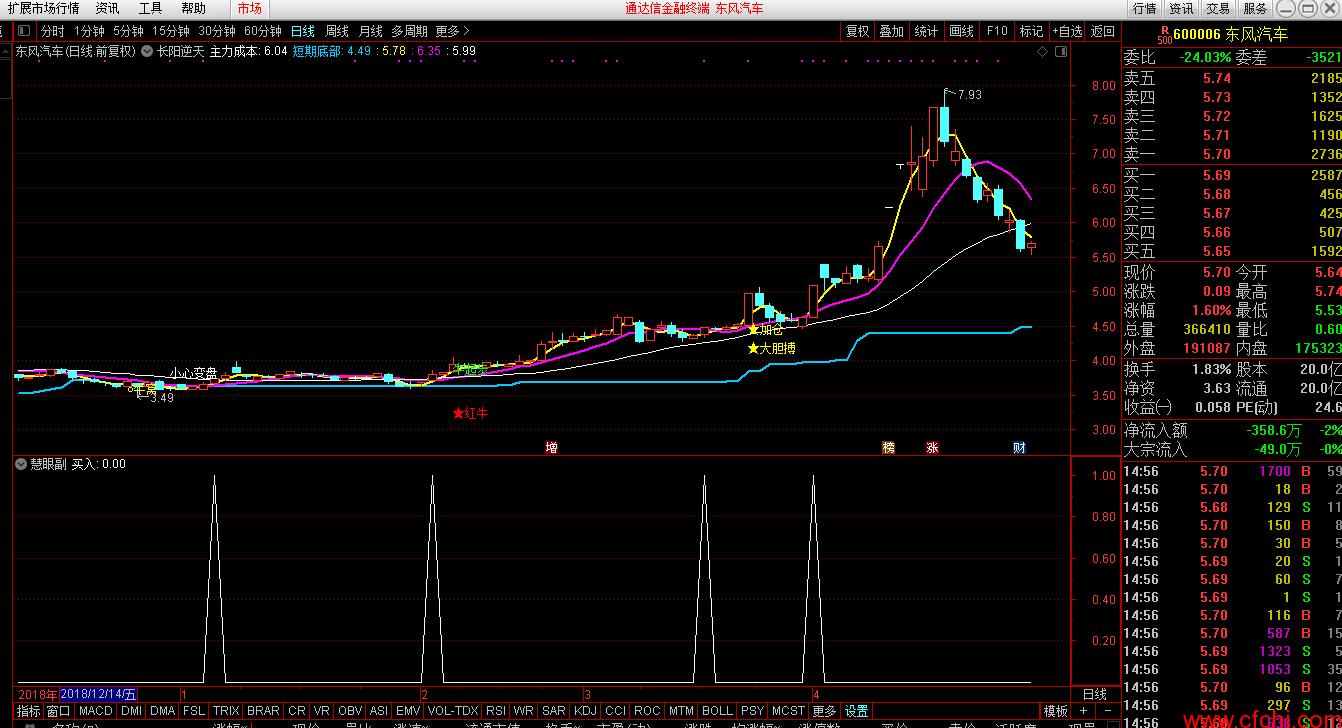Viewport: 1342px width, 728px height.
Task: Click the 指标 tab at the bottom
Action: pos(29,711)
